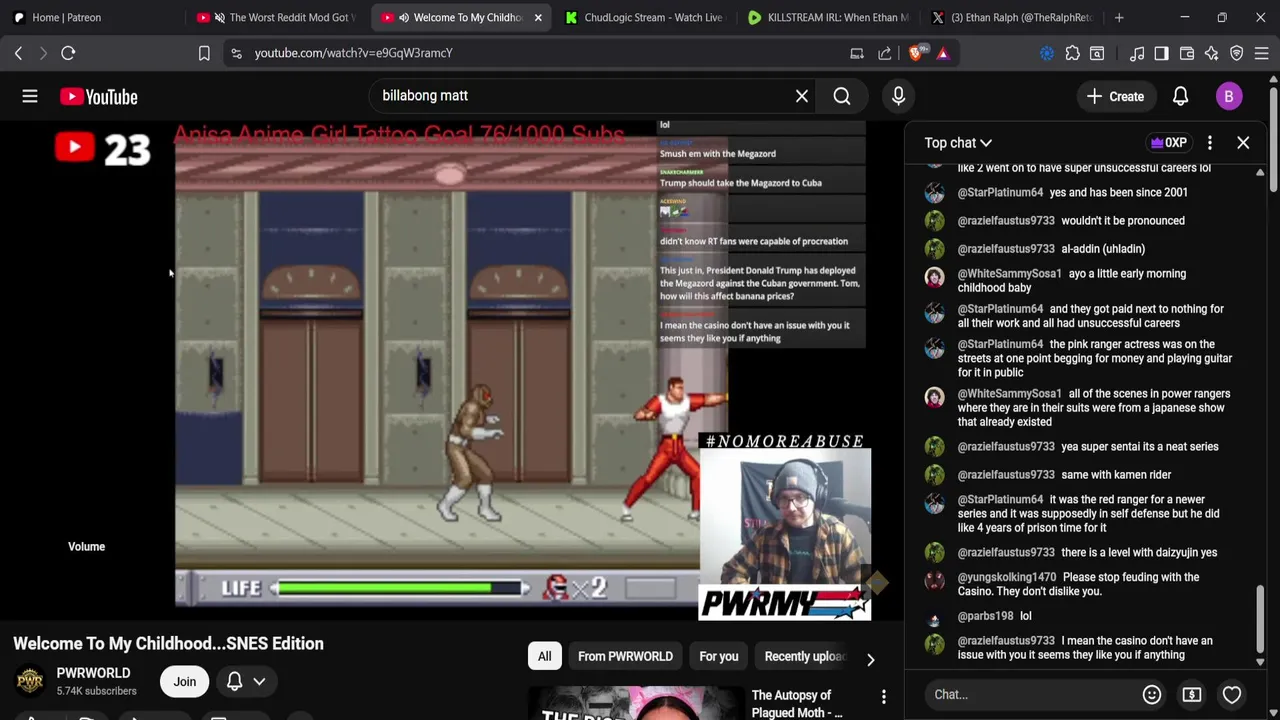
Task: Open the blue circular extension icon
Action: [x=1047, y=53]
